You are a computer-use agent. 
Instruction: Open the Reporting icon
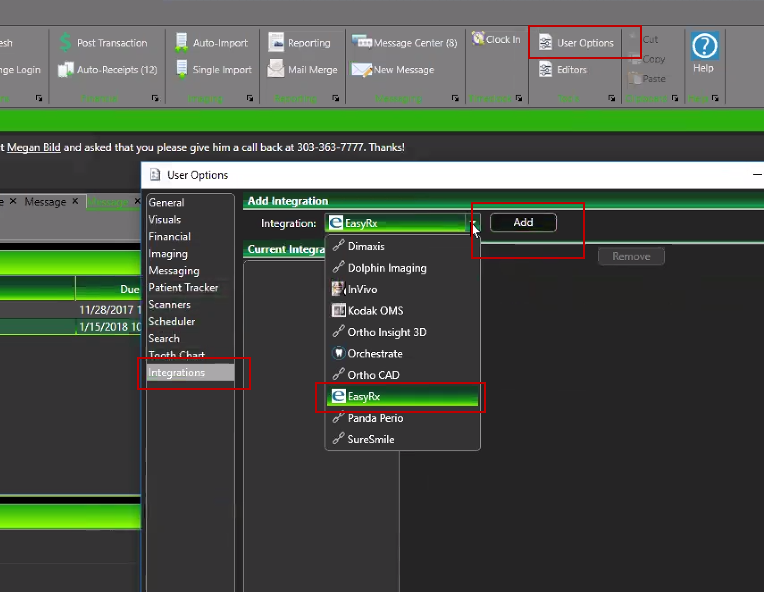point(276,42)
